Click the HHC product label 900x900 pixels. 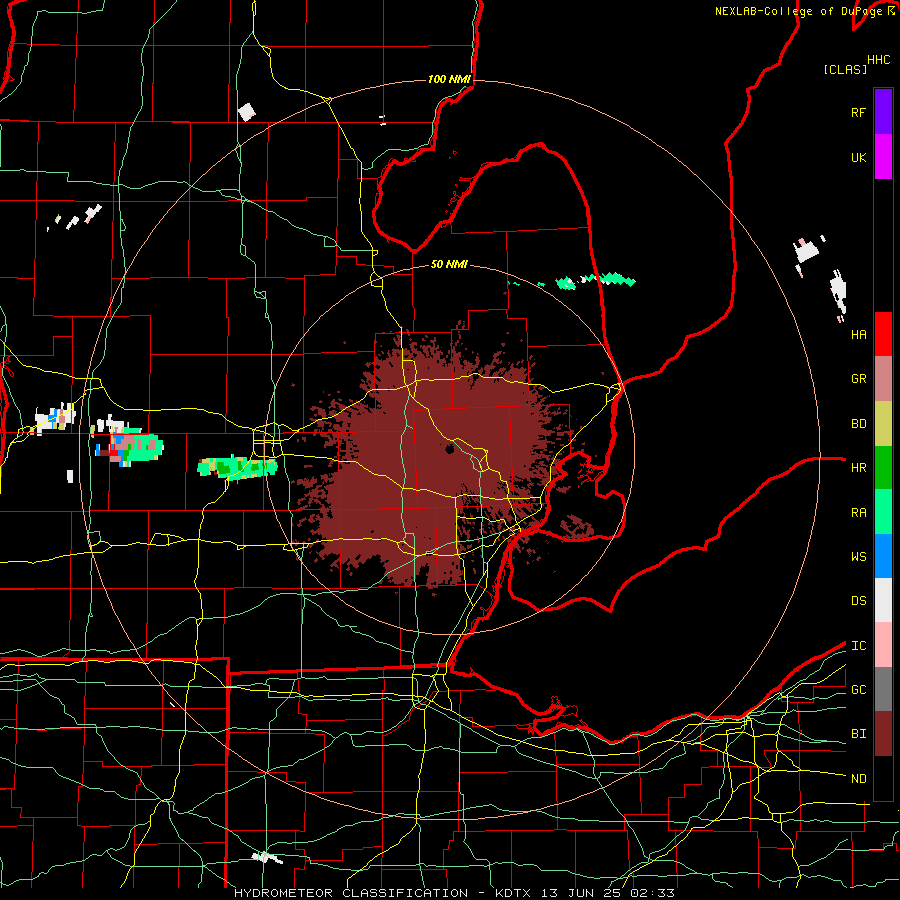(878, 60)
